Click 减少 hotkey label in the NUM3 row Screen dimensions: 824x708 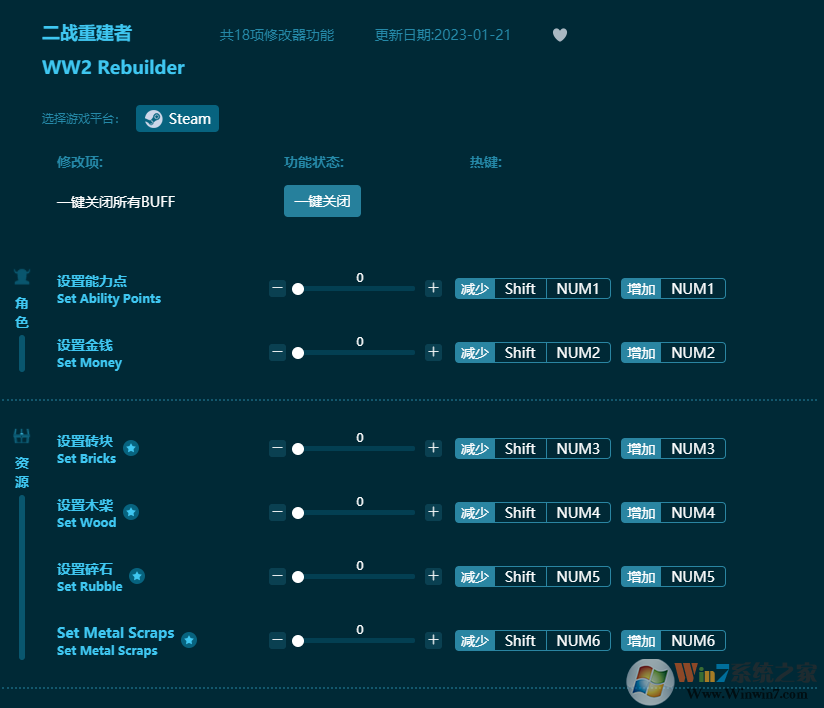point(475,449)
